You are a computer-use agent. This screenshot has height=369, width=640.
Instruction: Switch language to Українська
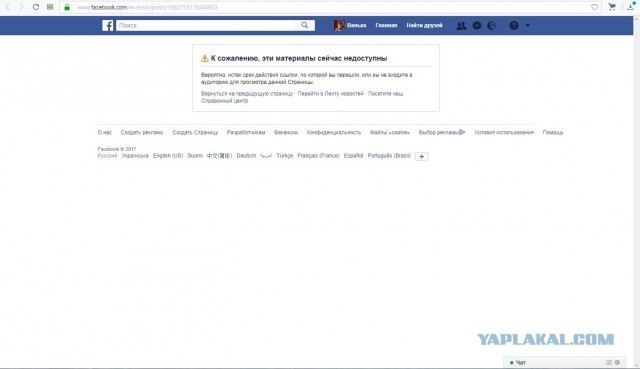point(135,156)
